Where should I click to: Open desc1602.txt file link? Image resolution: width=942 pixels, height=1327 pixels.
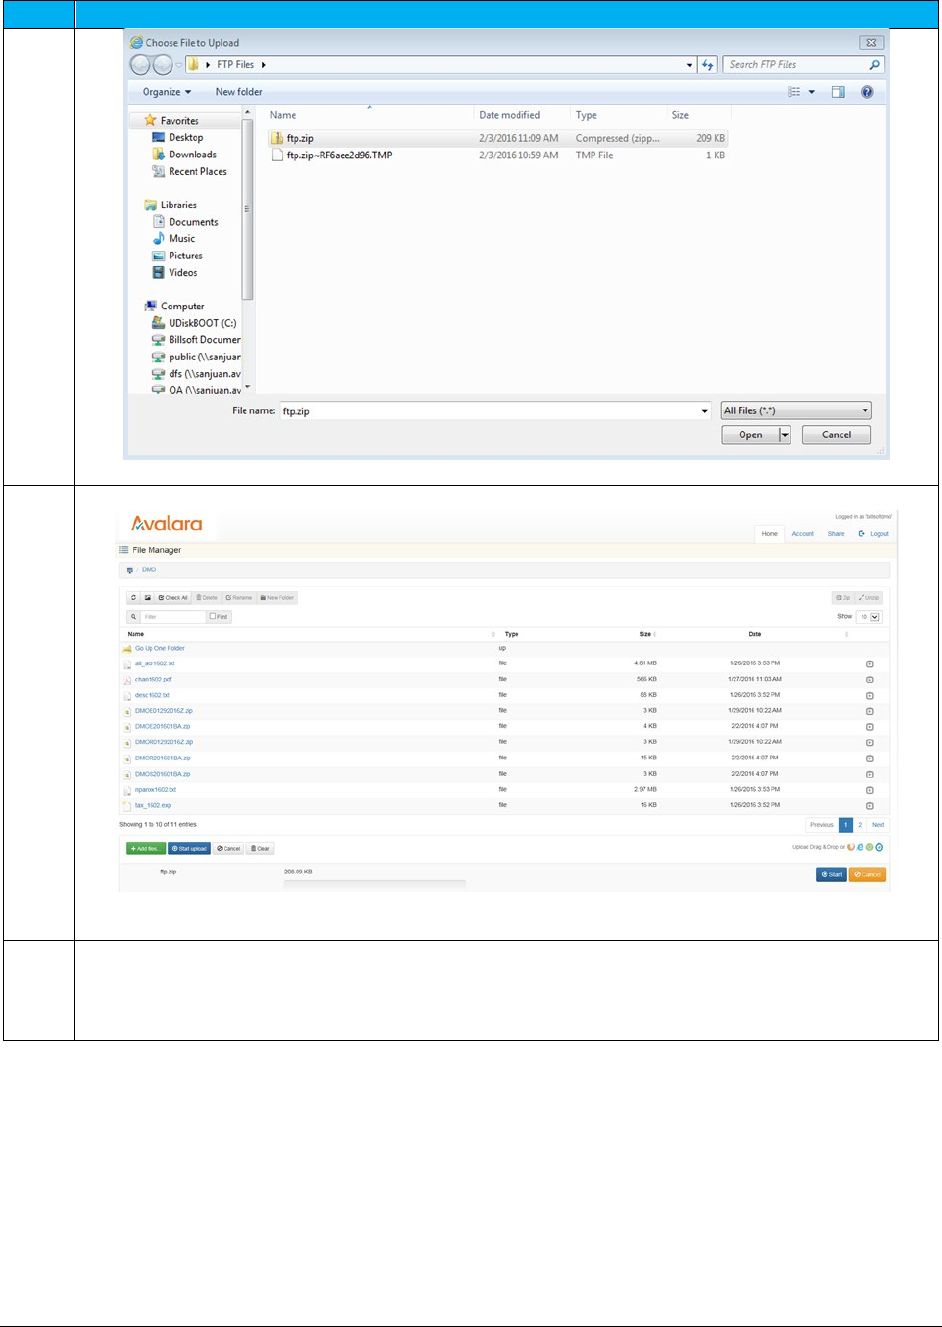pyautogui.click(x=152, y=695)
